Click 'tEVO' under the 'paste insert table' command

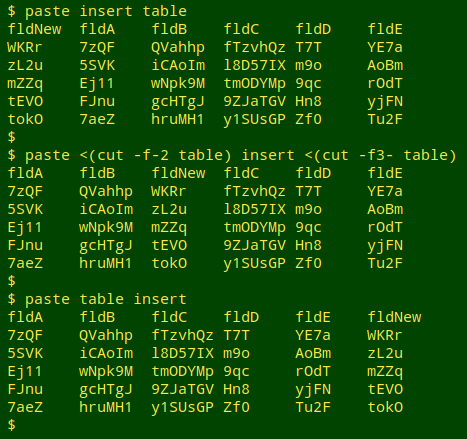[25, 101]
